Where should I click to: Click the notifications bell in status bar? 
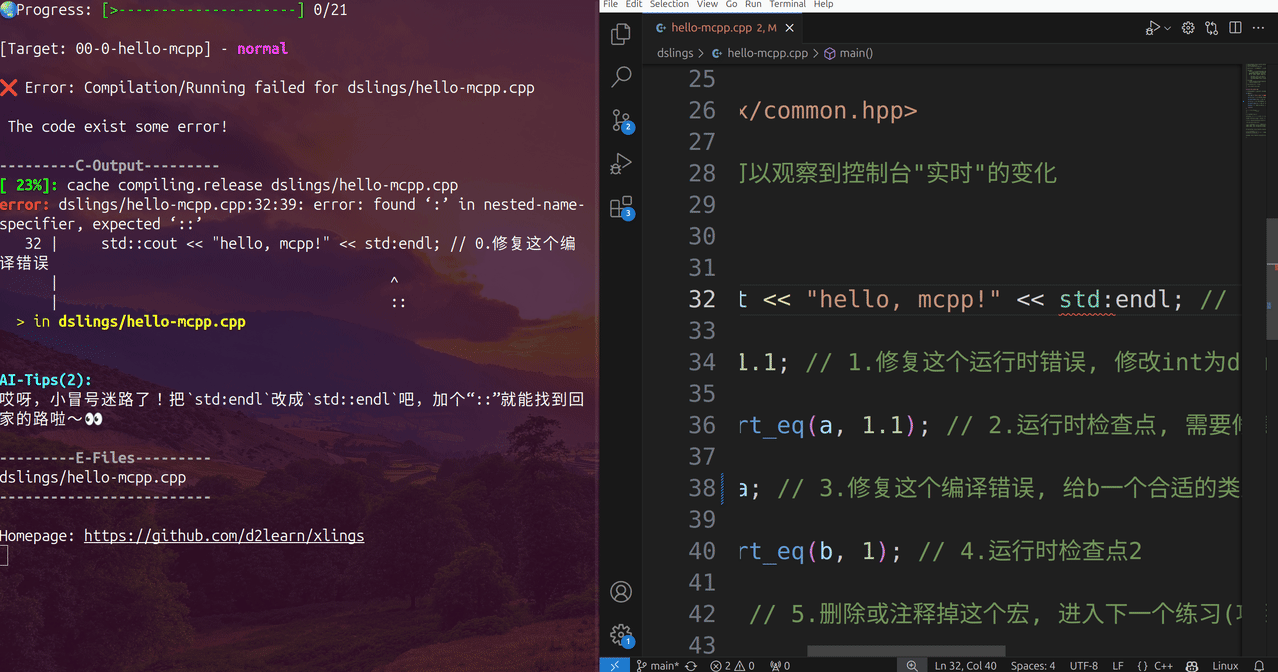click(1259, 665)
